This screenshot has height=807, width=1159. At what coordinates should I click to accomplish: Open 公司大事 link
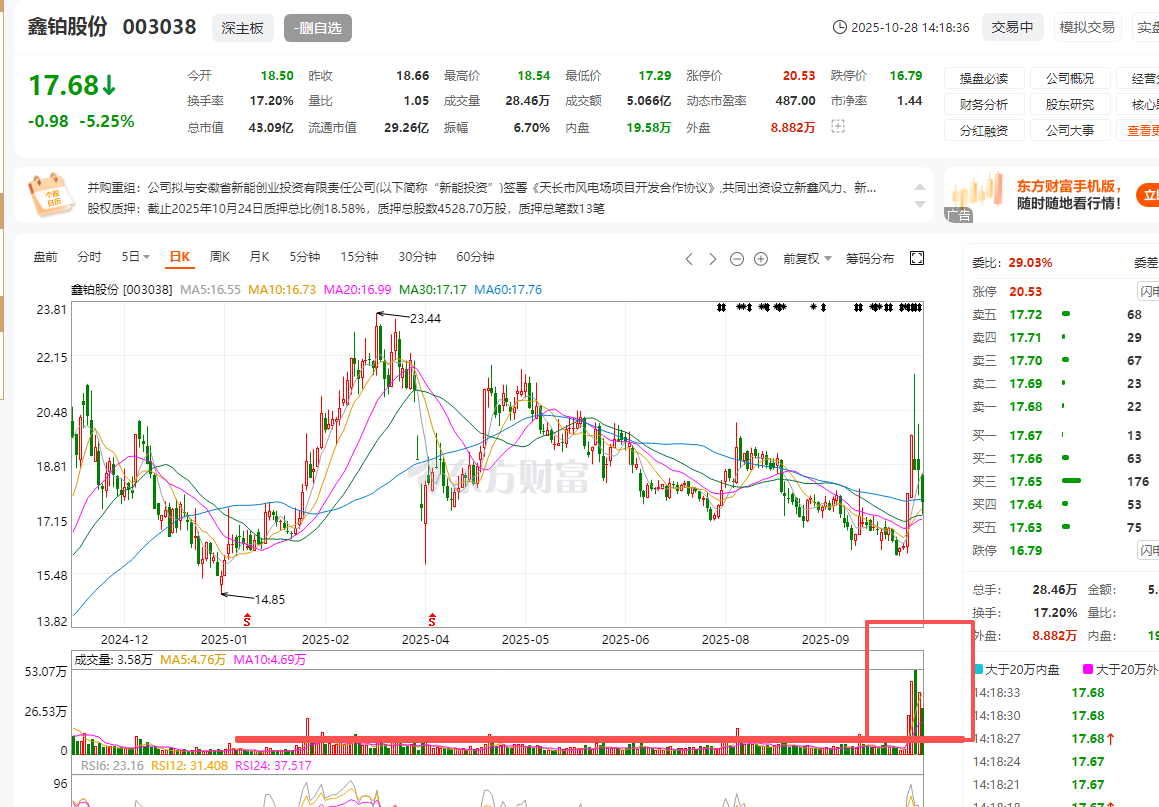[x=1070, y=130]
